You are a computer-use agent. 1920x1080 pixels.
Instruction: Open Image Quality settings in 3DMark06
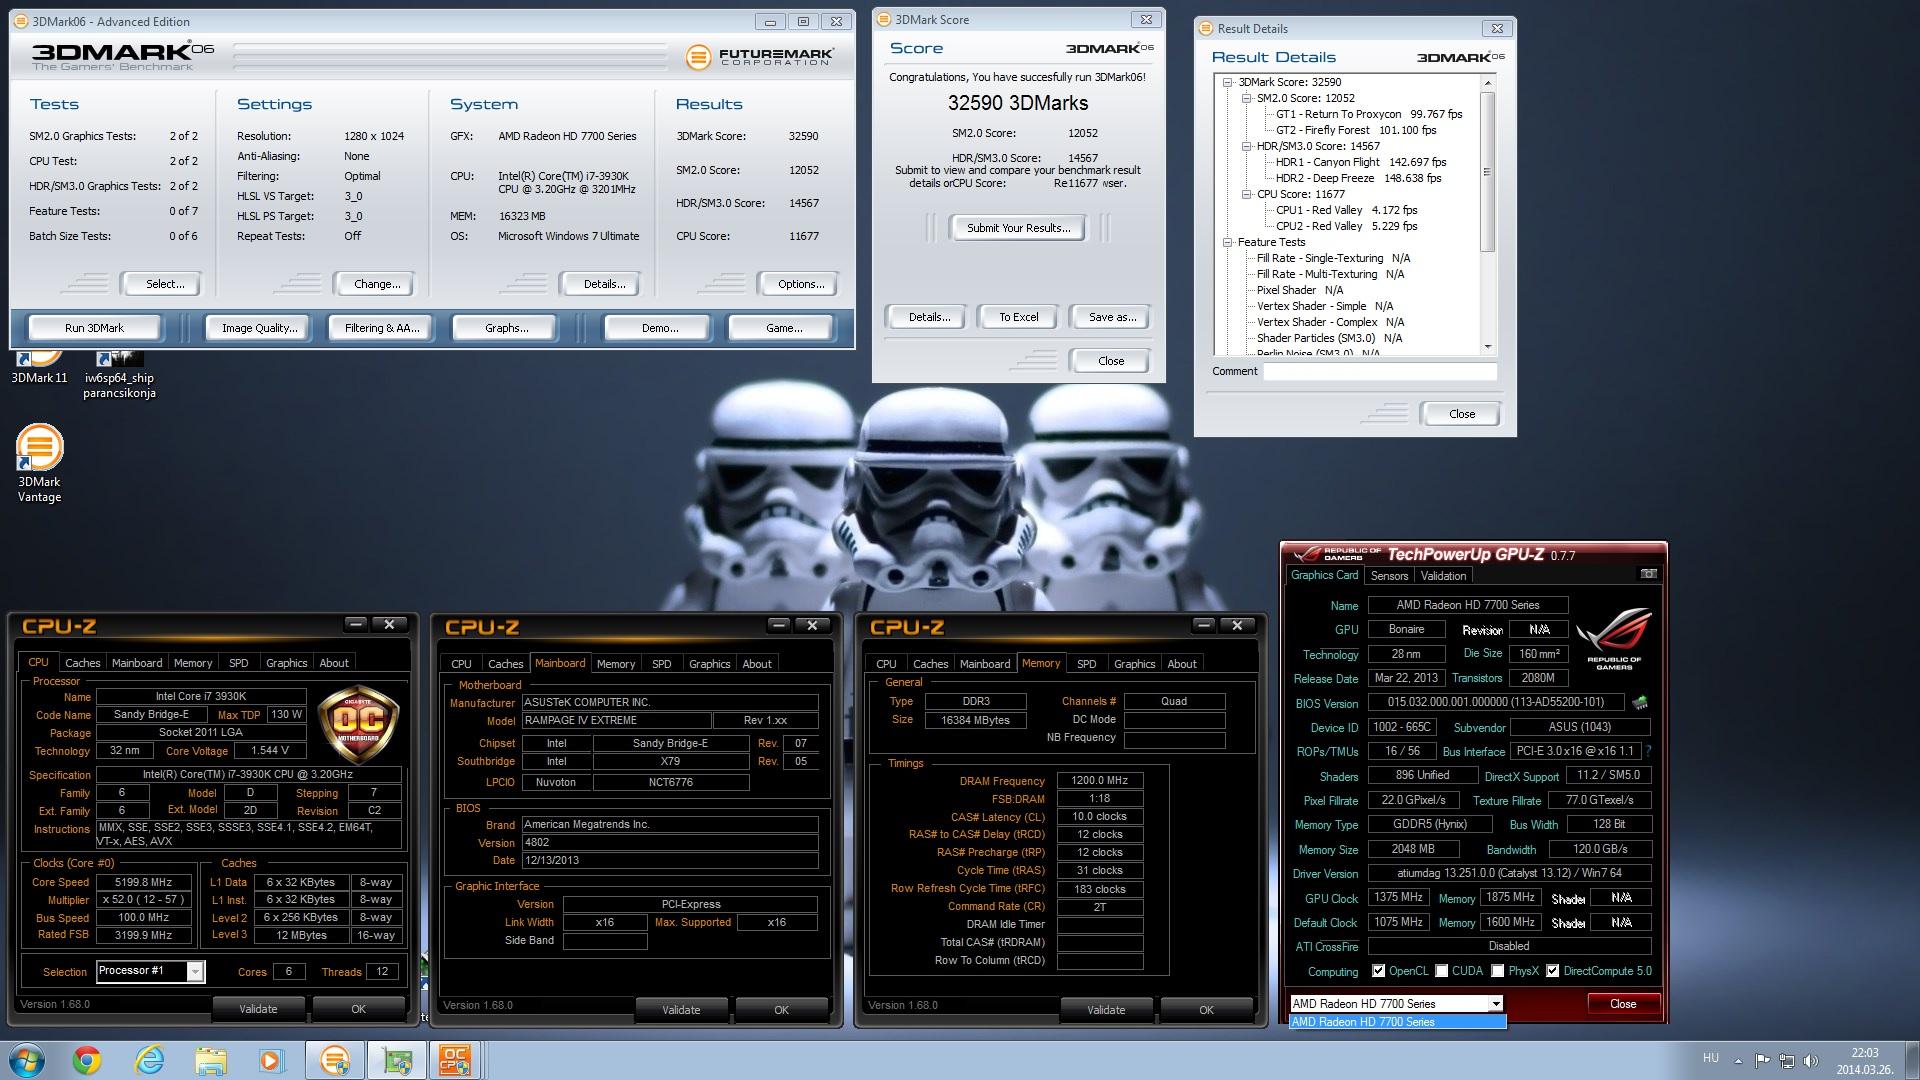pyautogui.click(x=259, y=328)
